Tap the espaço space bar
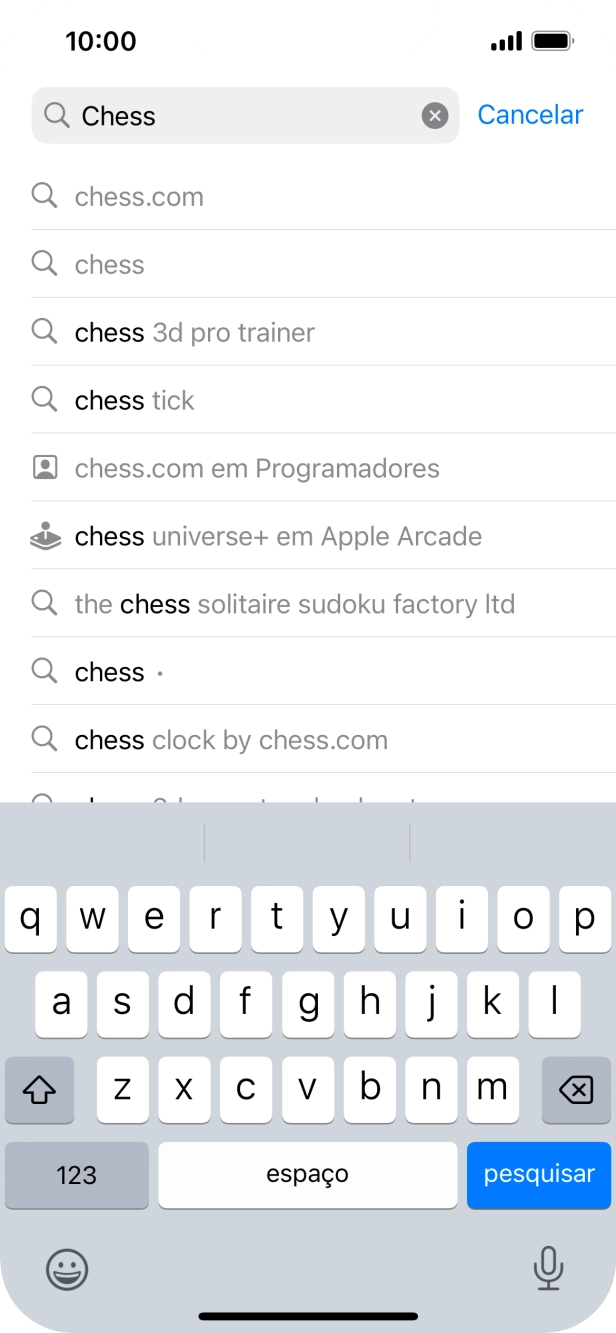Screen dimensions: 616x1333 (x=307, y=1175)
